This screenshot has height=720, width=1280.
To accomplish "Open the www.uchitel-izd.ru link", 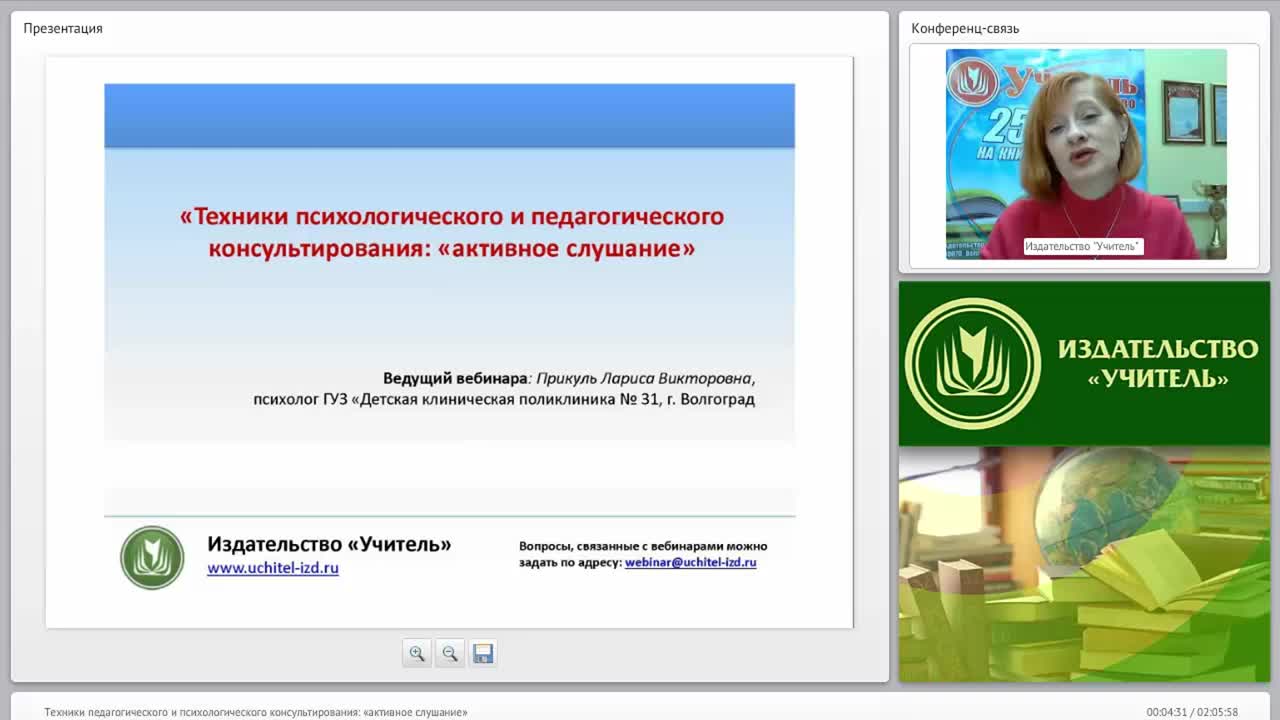I will pyautogui.click(x=273, y=568).
